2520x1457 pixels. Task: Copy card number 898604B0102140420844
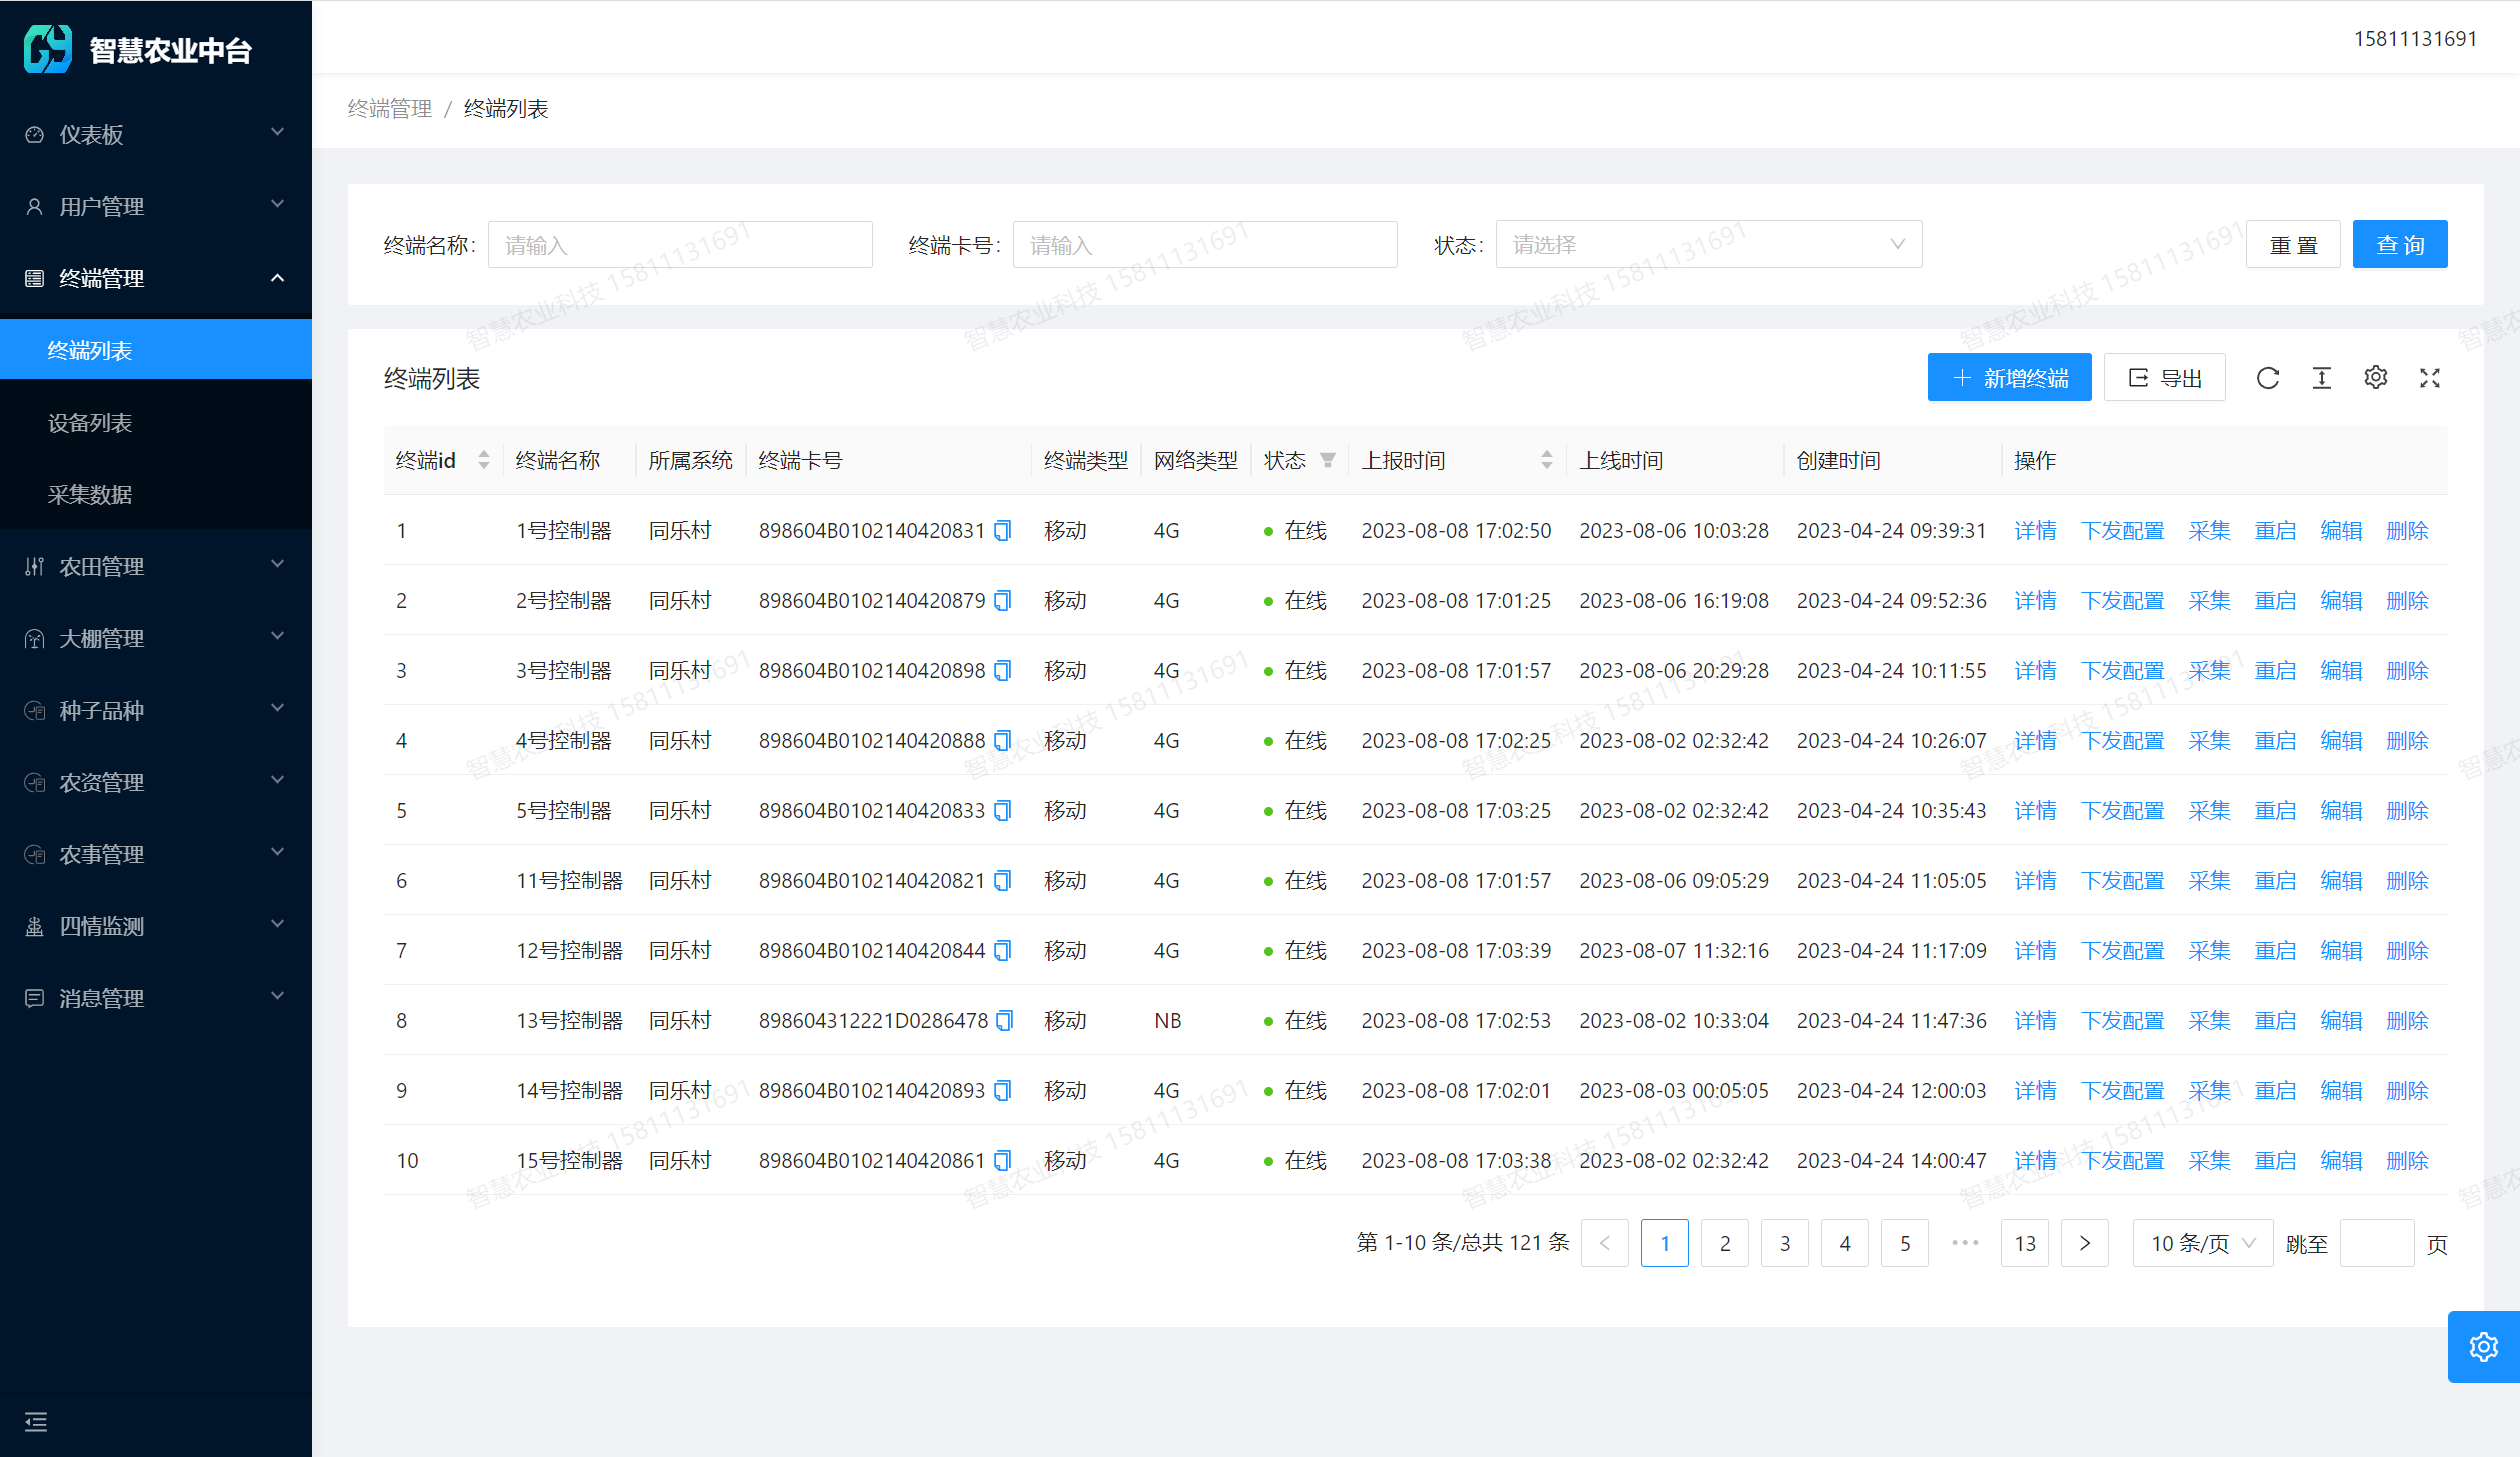pyautogui.click(x=1002, y=950)
